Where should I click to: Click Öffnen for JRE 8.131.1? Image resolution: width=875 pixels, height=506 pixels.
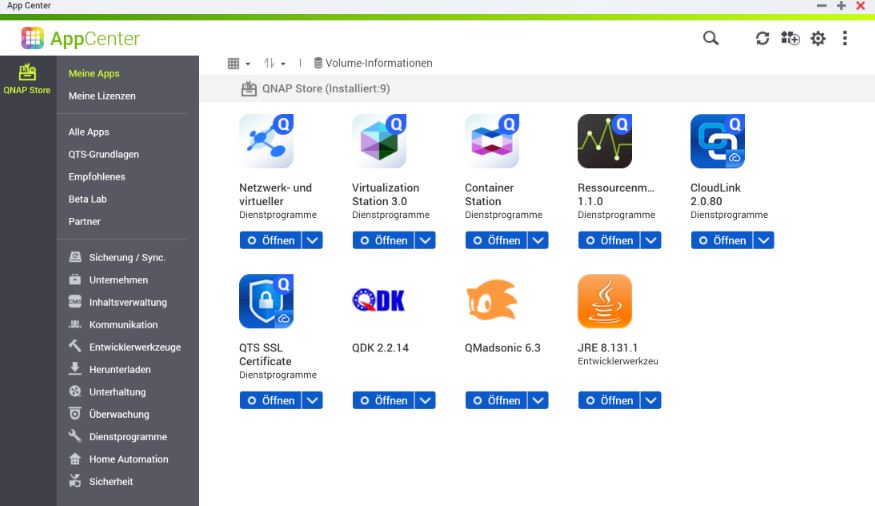[609, 401]
